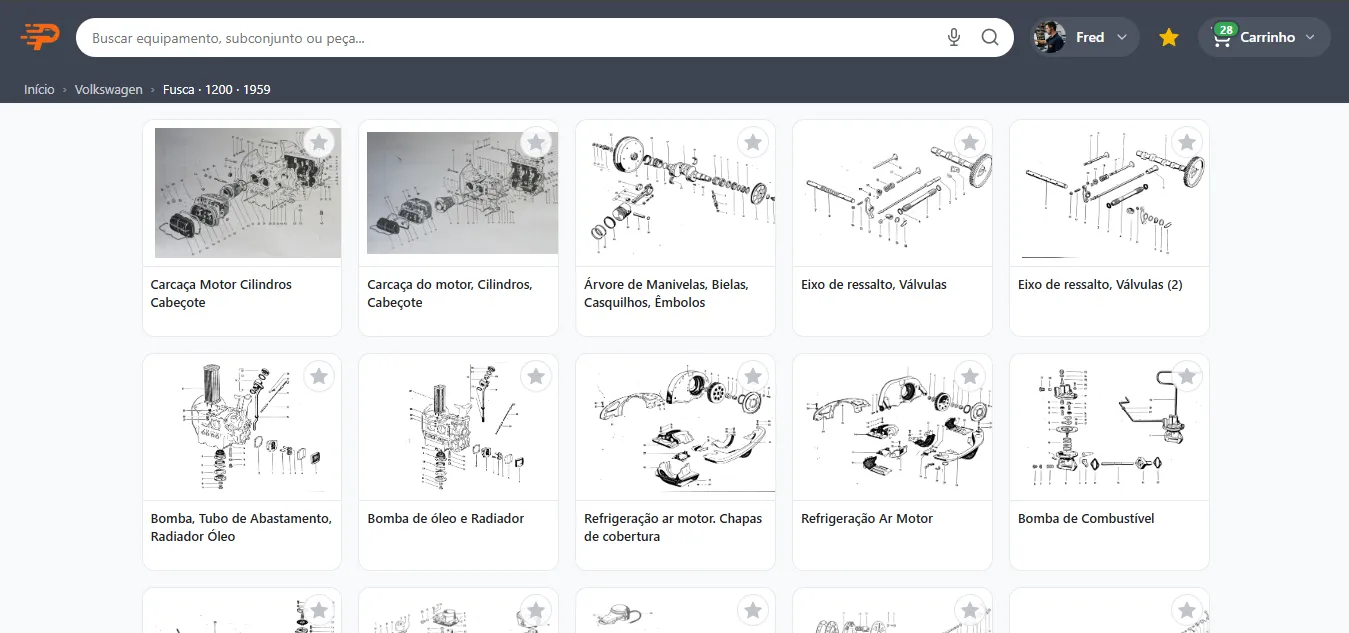
Task: Favorite Eixo de ressalto, Válvulas (2) star
Action: pyautogui.click(x=1187, y=143)
